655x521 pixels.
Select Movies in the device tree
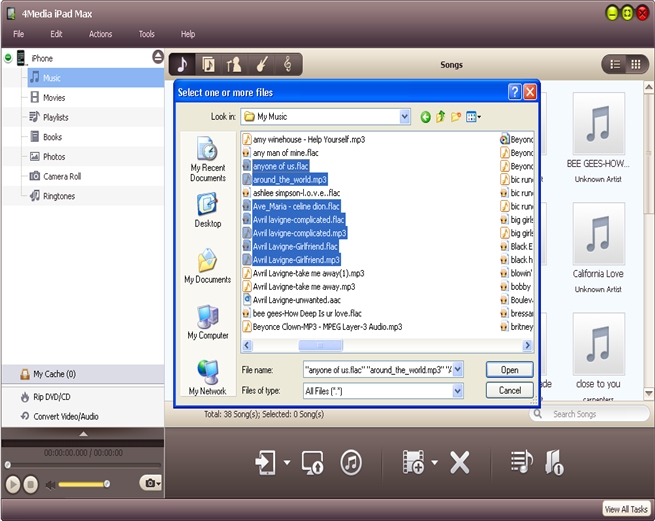coord(54,97)
